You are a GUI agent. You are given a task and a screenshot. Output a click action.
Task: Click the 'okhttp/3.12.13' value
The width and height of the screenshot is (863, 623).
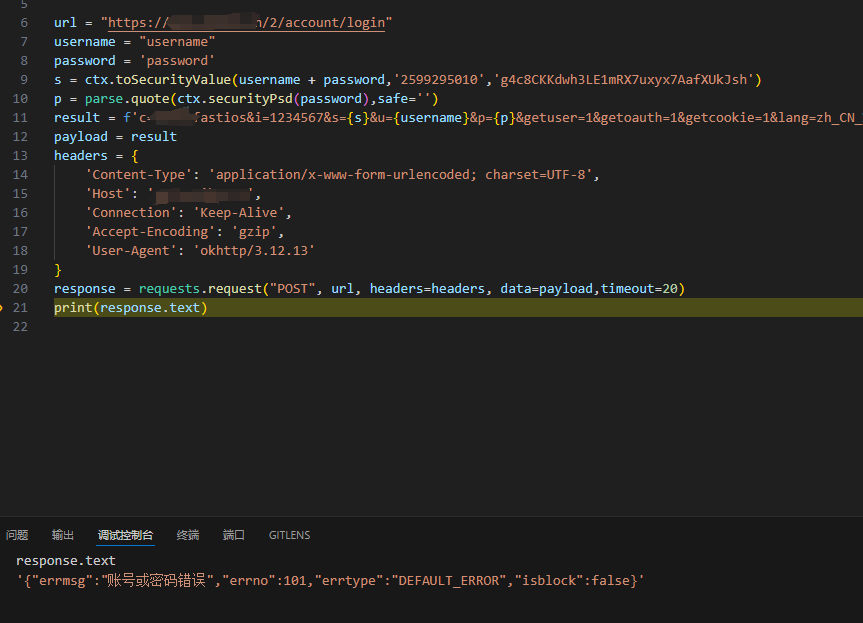(254, 250)
